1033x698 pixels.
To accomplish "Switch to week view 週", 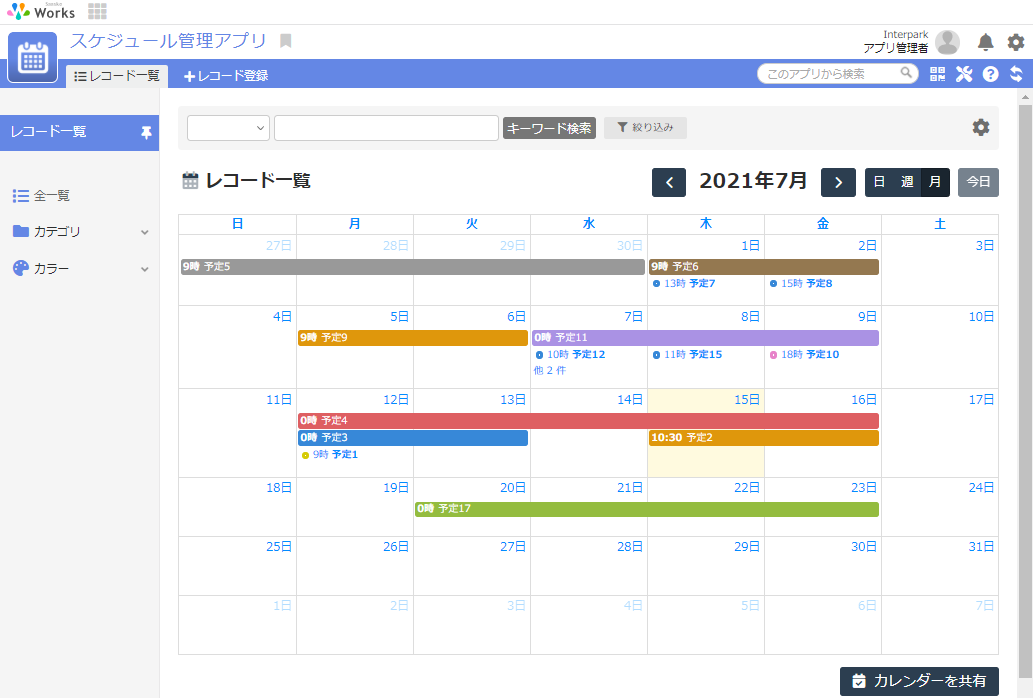I will (907, 182).
